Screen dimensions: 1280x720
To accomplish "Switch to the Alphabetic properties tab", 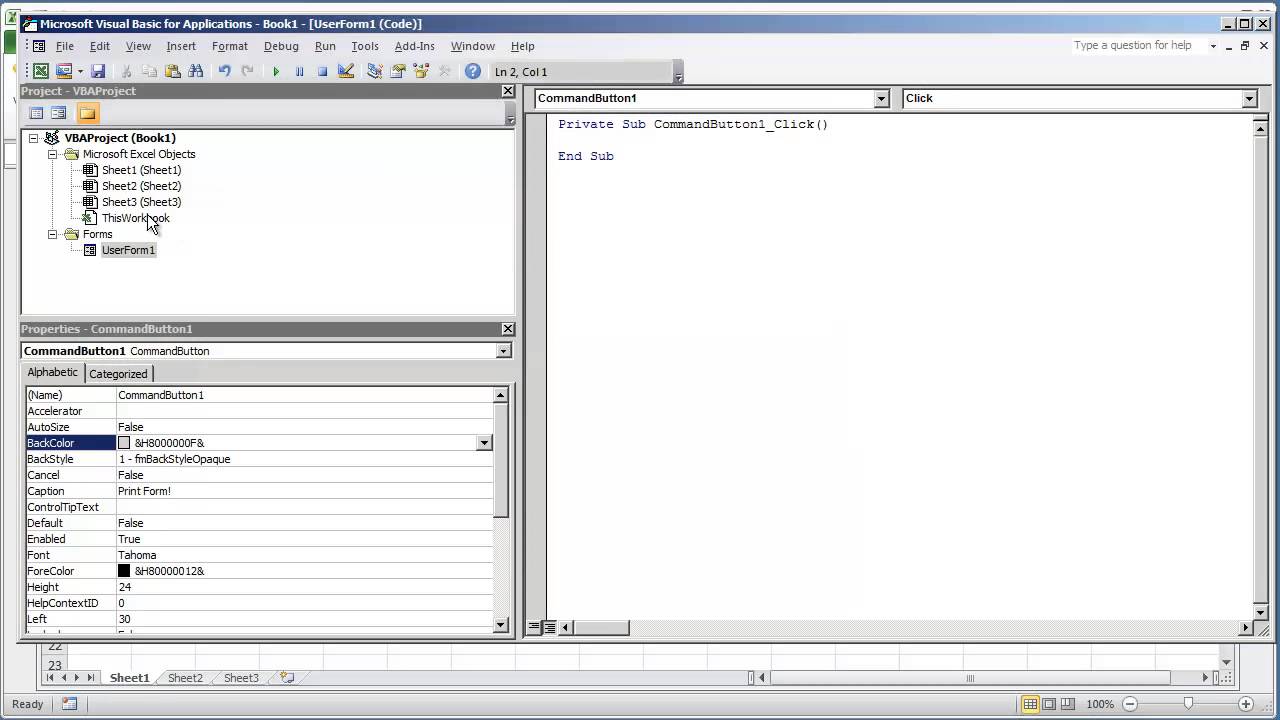I will 52,372.
